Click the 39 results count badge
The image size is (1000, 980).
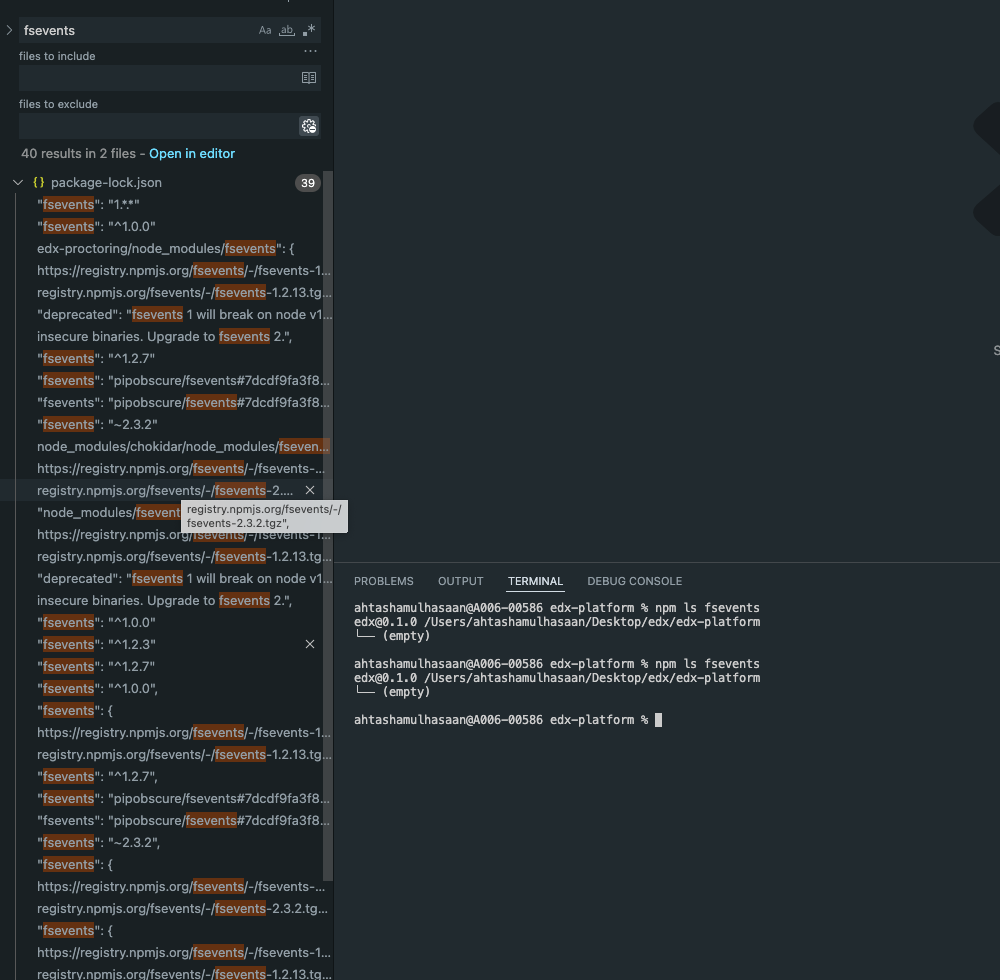(307, 183)
